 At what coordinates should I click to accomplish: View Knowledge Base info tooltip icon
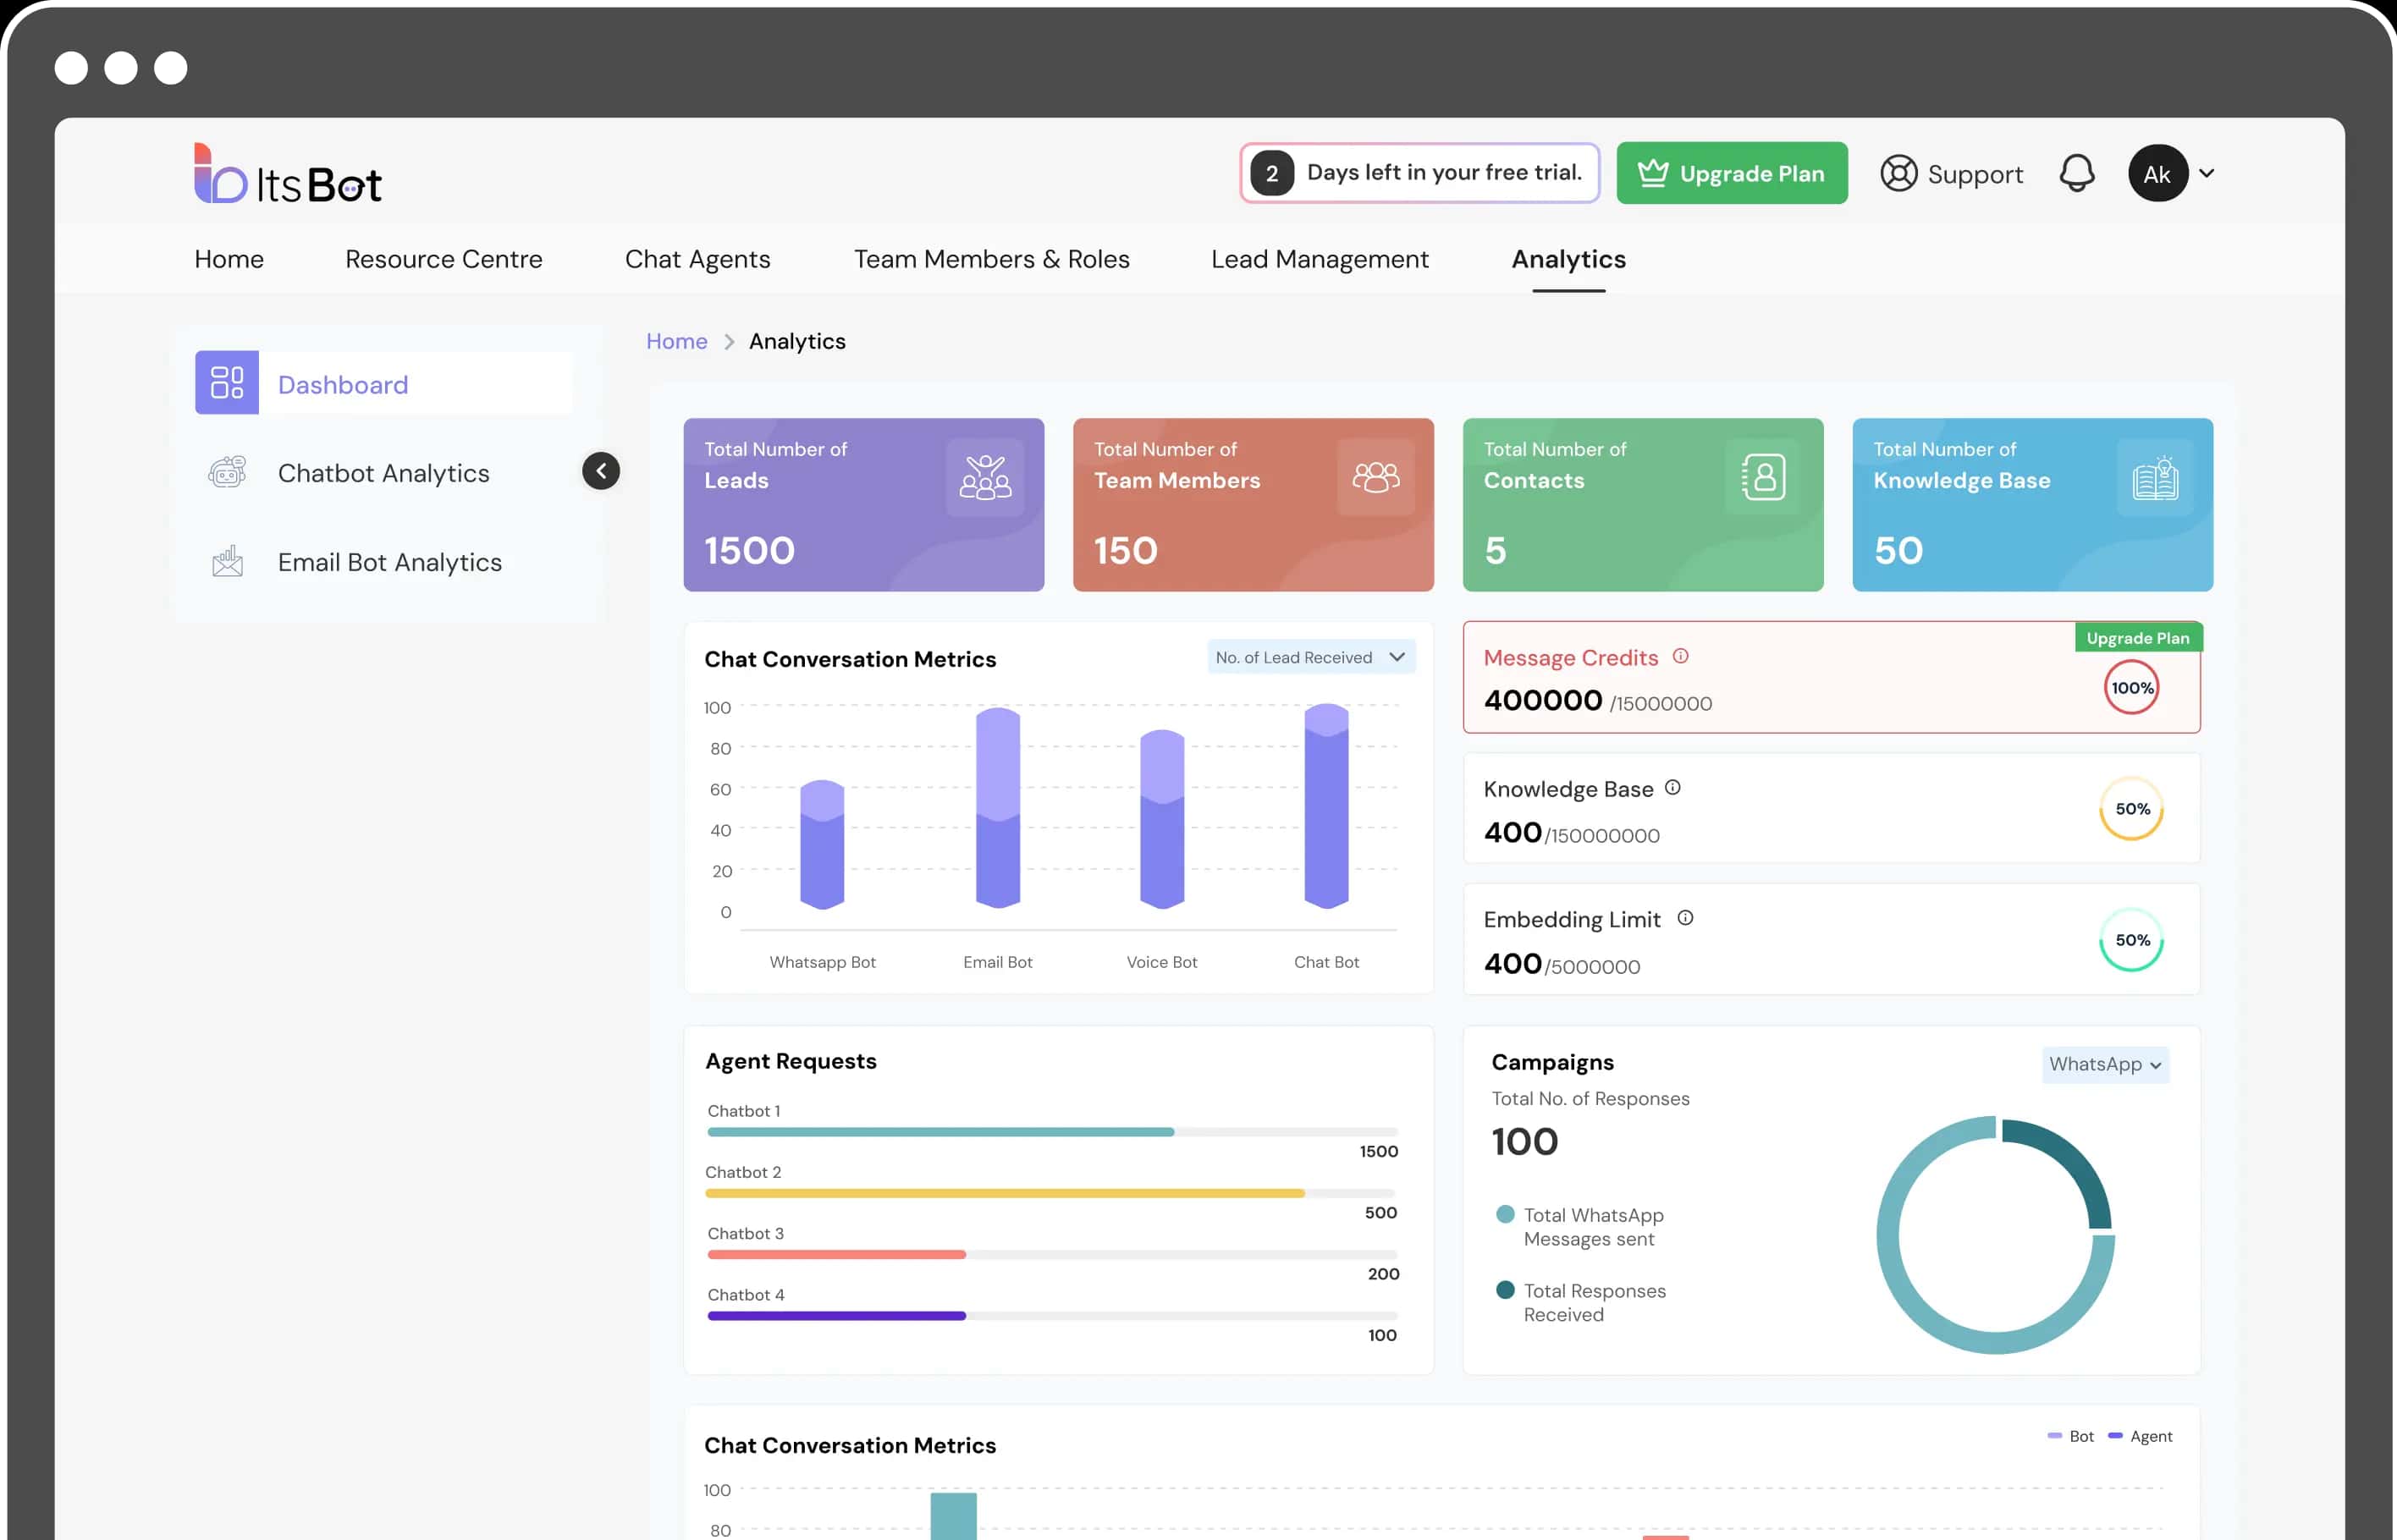1674,787
